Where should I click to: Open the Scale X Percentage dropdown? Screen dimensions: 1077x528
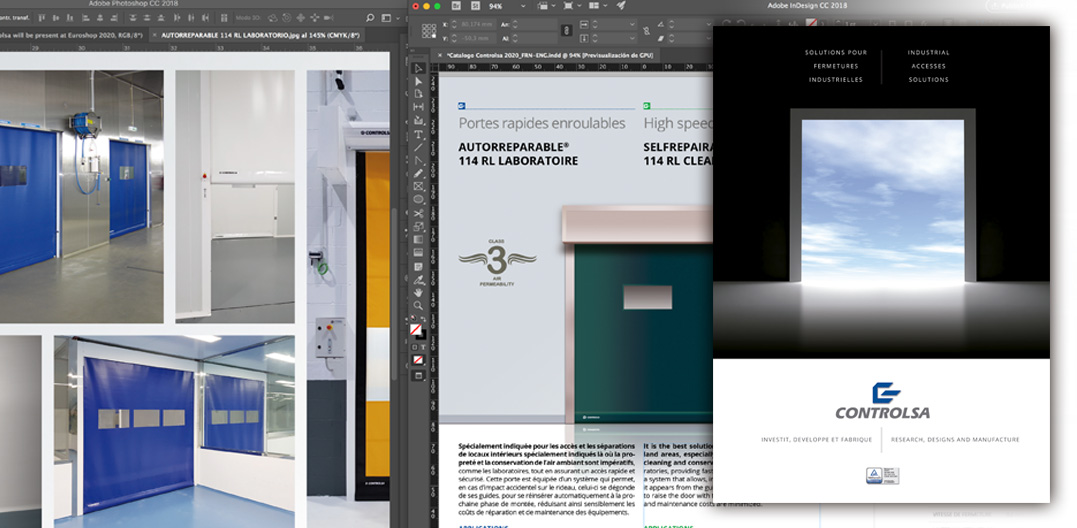tap(633, 24)
